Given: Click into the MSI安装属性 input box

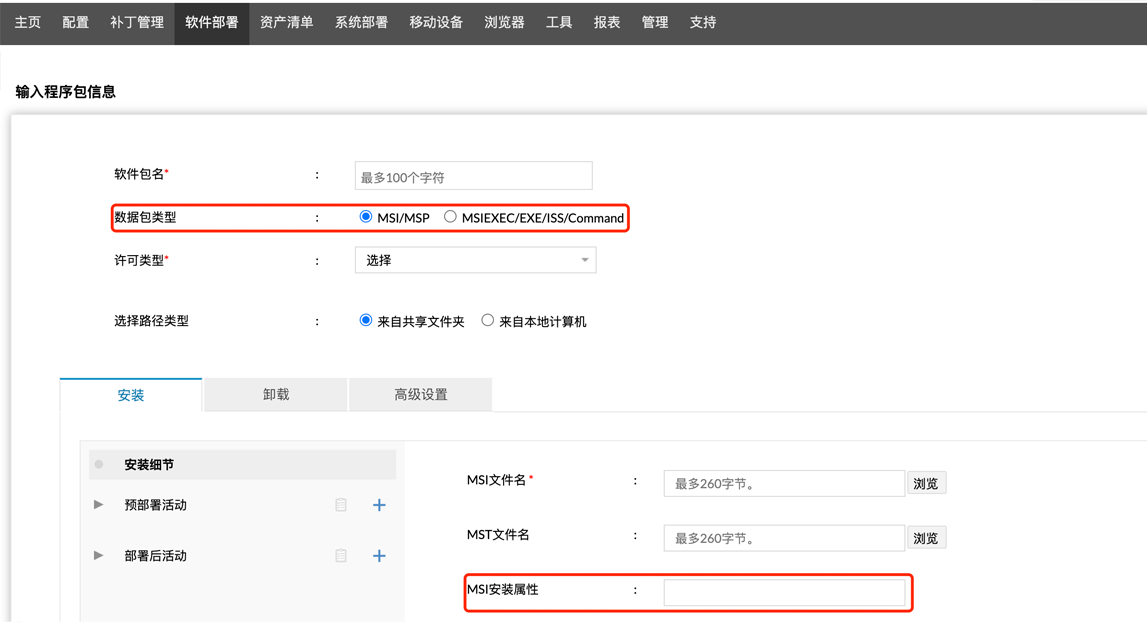Looking at the screenshot, I should (x=784, y=592).
